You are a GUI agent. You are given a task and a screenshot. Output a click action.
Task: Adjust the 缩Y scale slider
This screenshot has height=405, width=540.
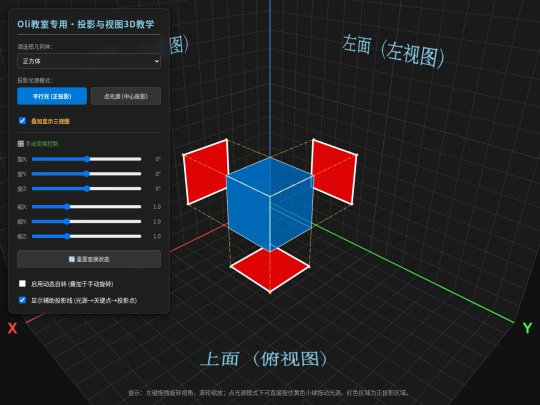86,221
